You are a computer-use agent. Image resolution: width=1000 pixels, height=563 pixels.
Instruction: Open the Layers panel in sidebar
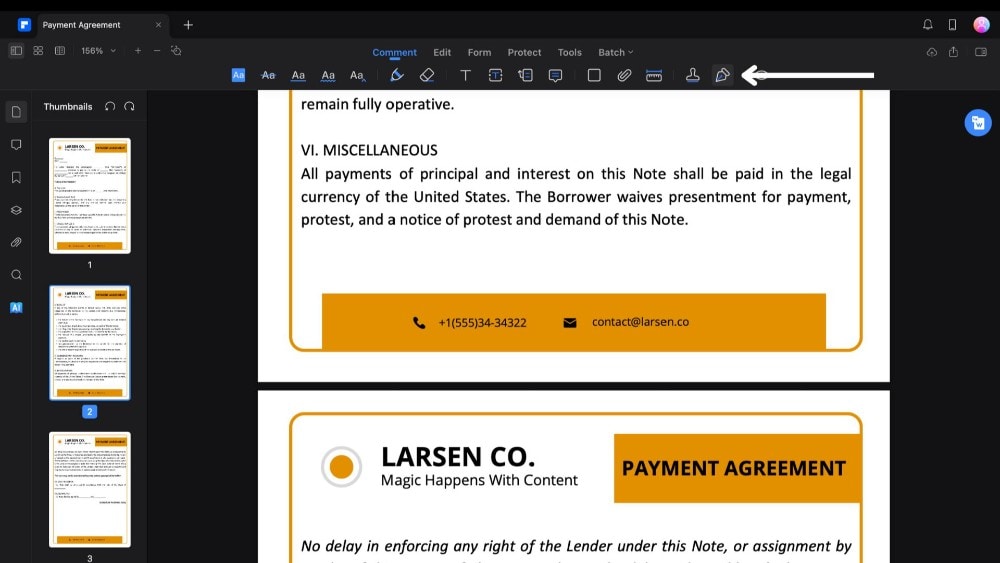click(x=17, y=210)
